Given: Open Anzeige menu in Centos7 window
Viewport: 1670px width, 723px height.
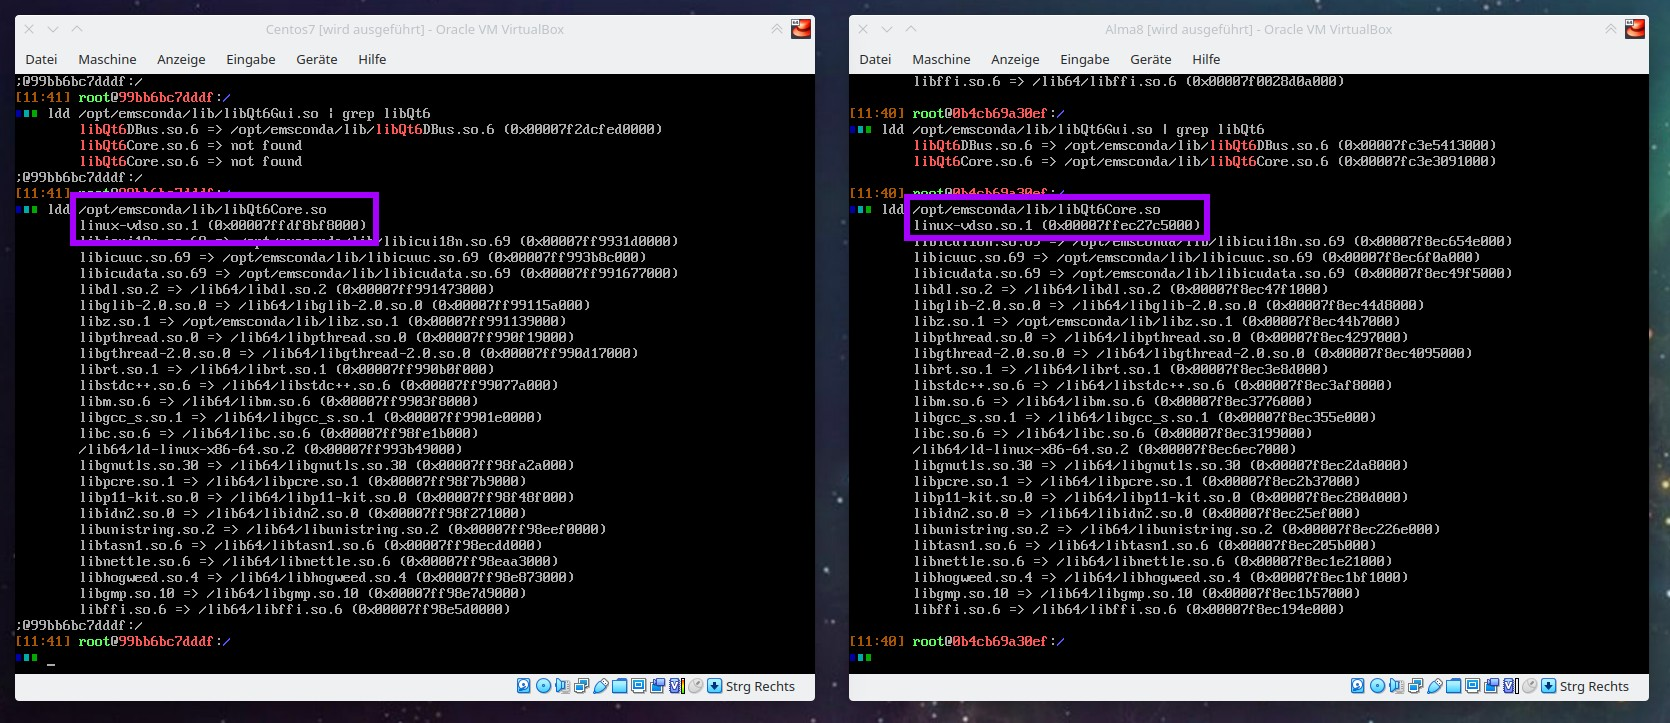Looking at the screenshot, I should pyautogui.click(x=181, y=59).
